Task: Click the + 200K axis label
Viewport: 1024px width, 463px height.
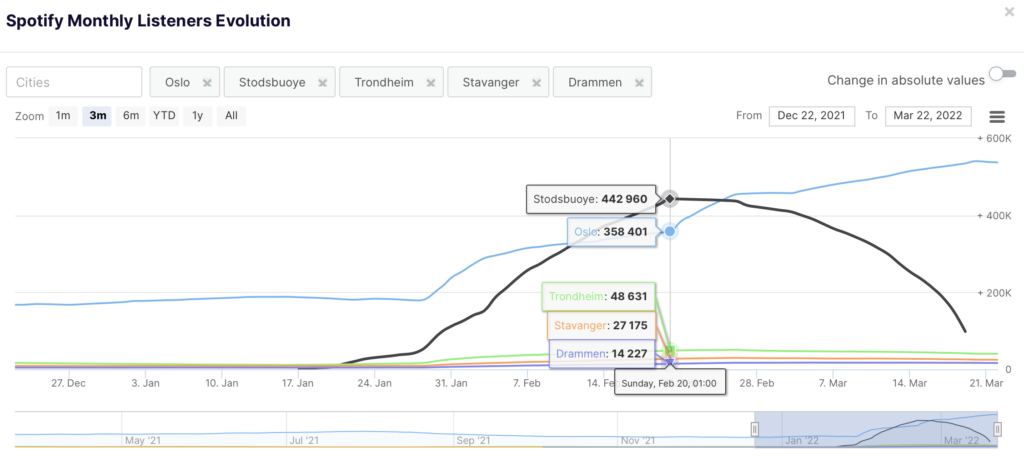Action: pyautogui.click(x=994, y=293)
